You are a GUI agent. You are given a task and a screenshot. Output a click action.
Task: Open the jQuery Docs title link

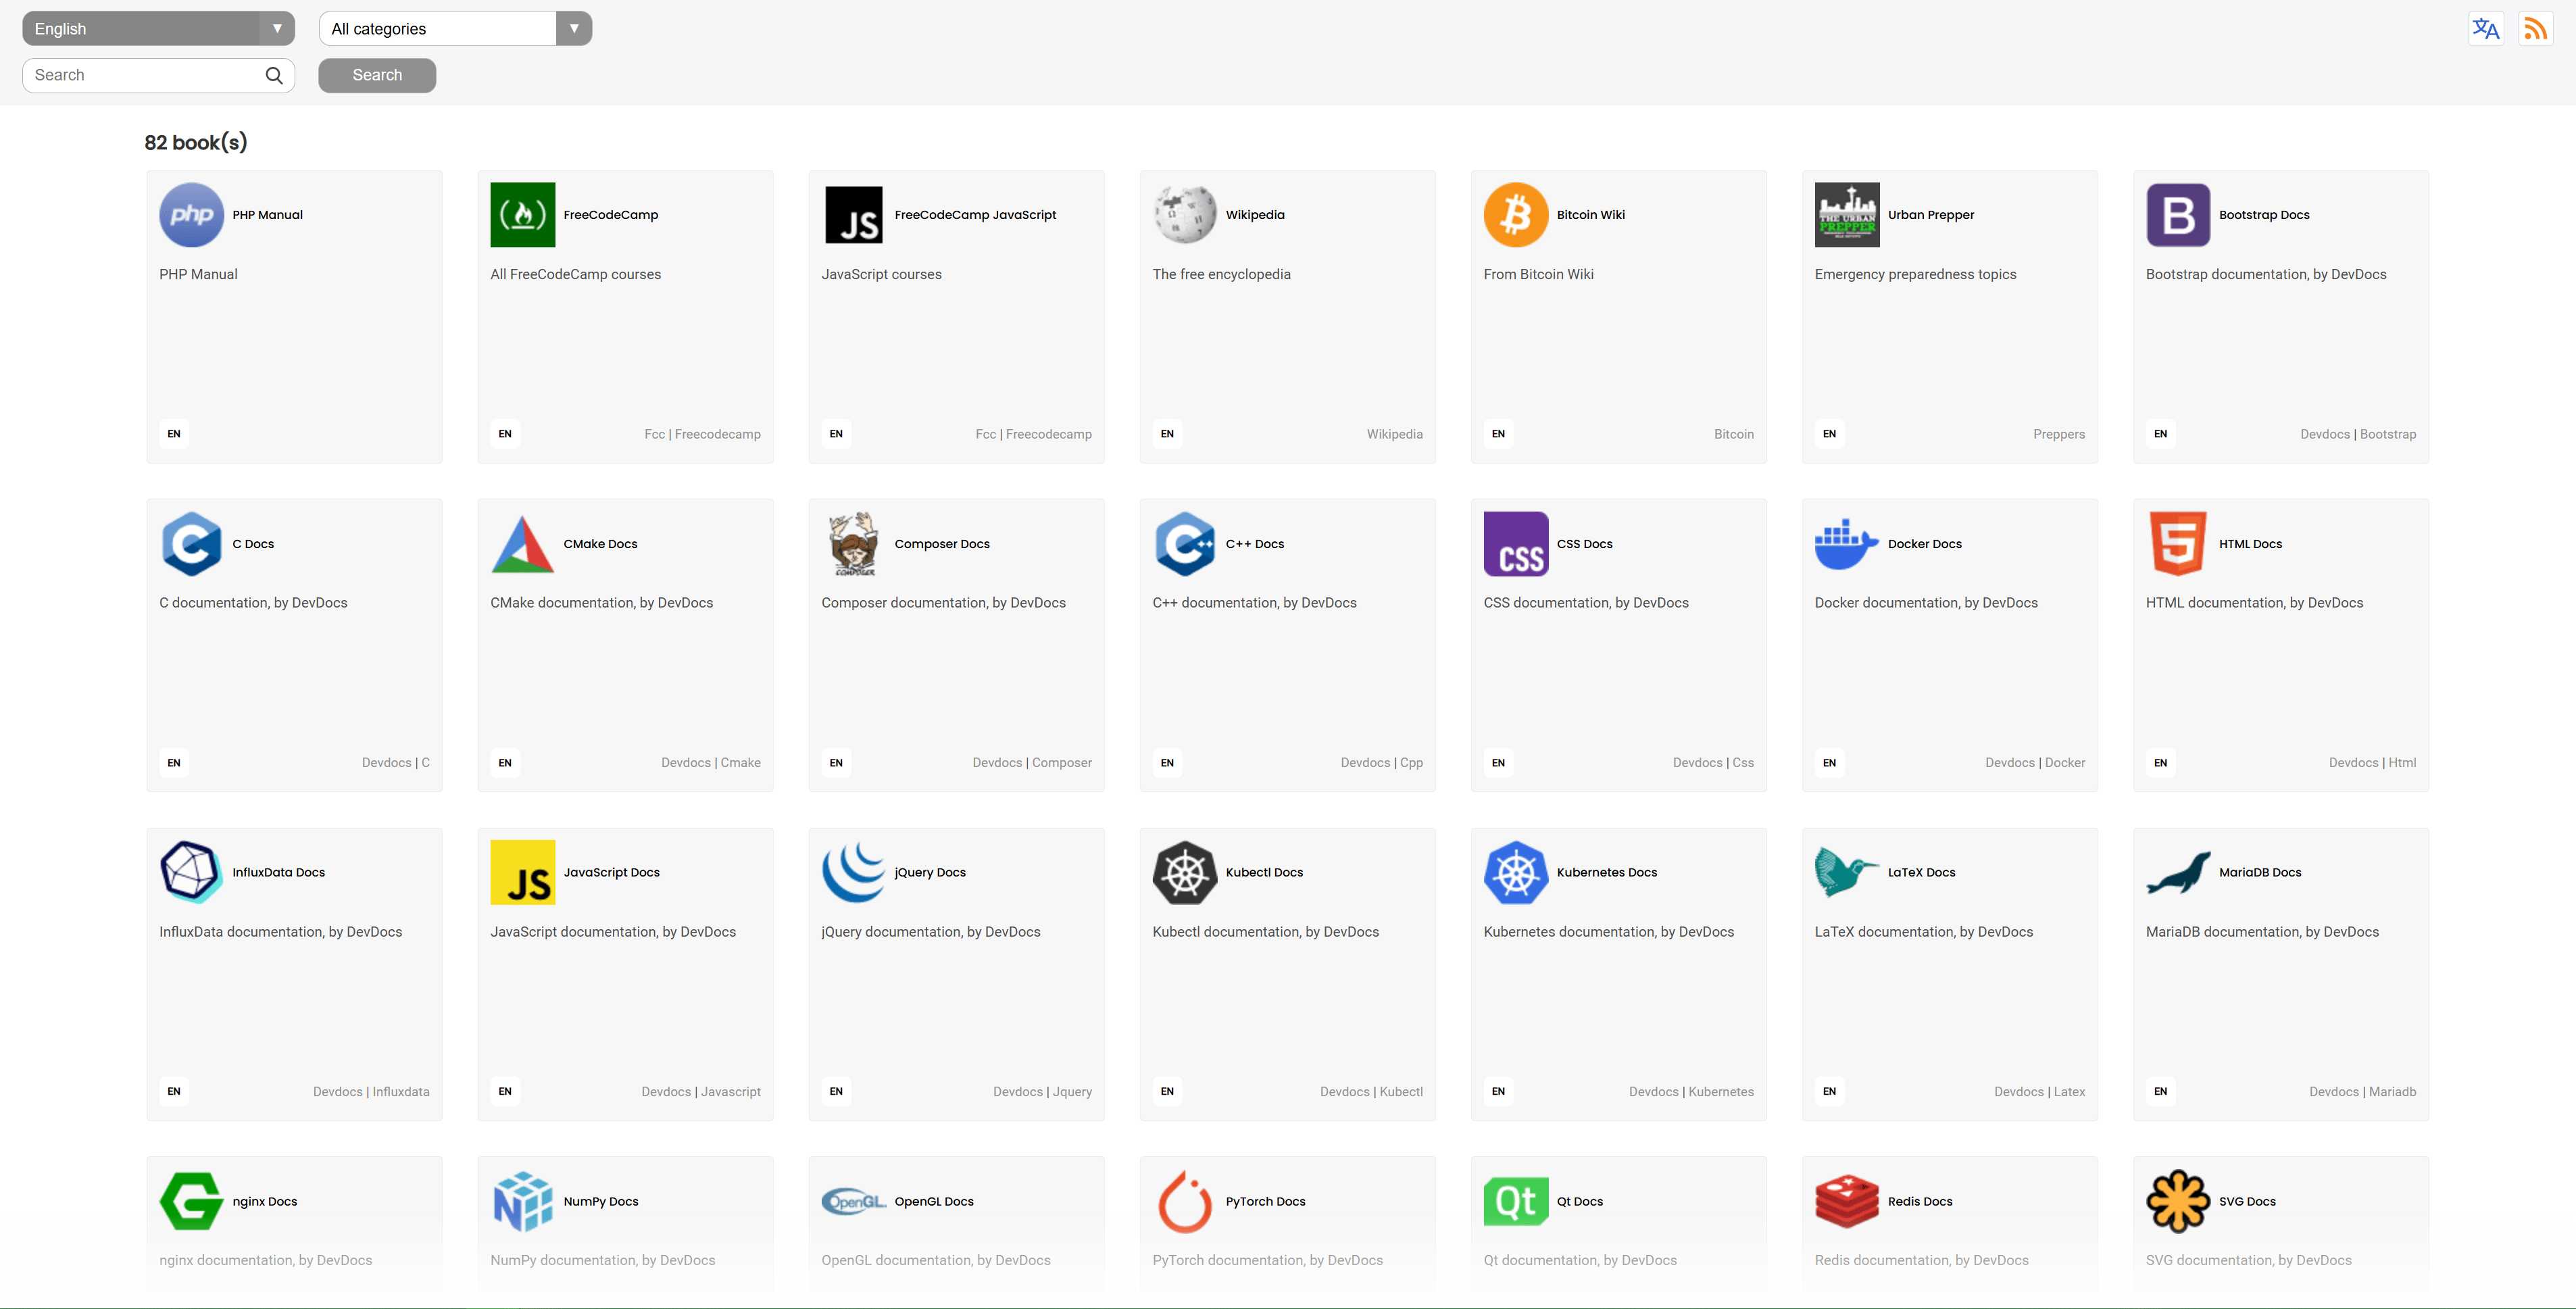click(929, 872)
